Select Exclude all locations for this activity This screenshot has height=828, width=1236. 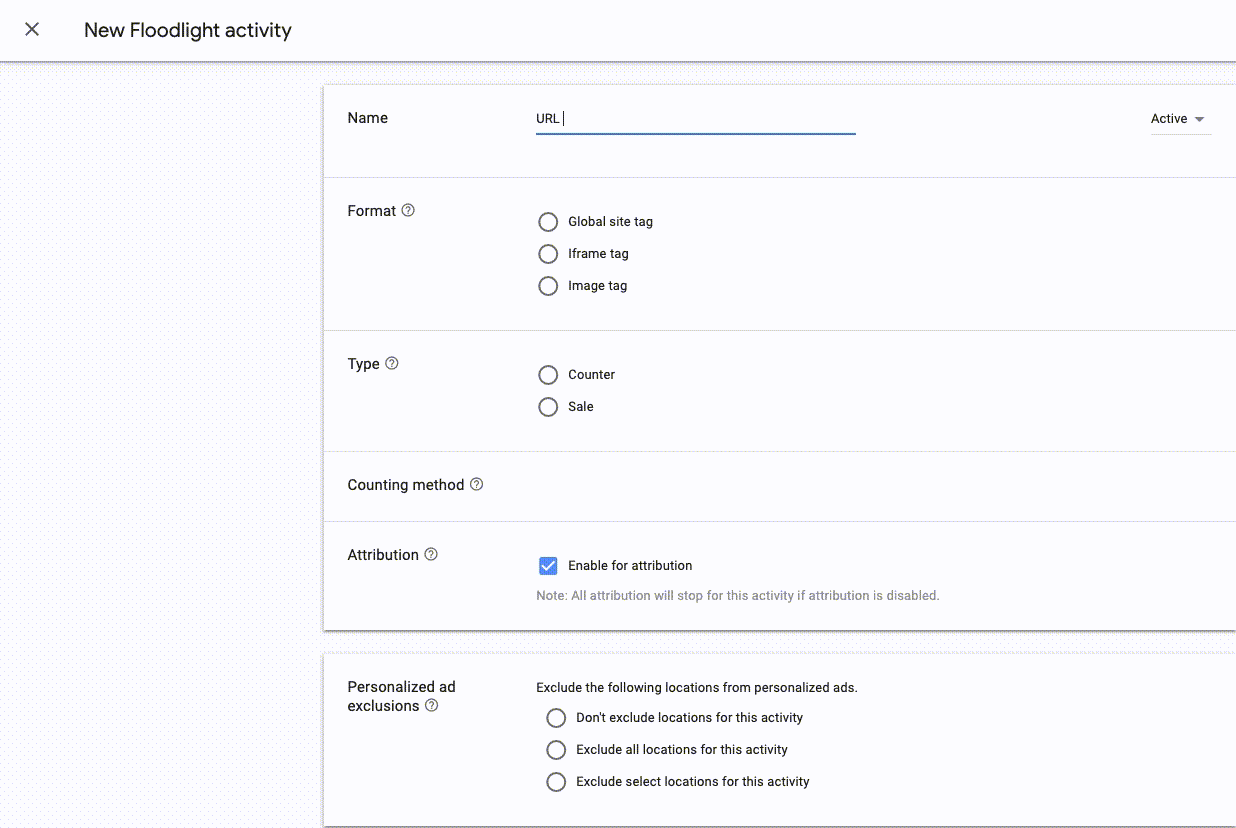click(556, 750)
